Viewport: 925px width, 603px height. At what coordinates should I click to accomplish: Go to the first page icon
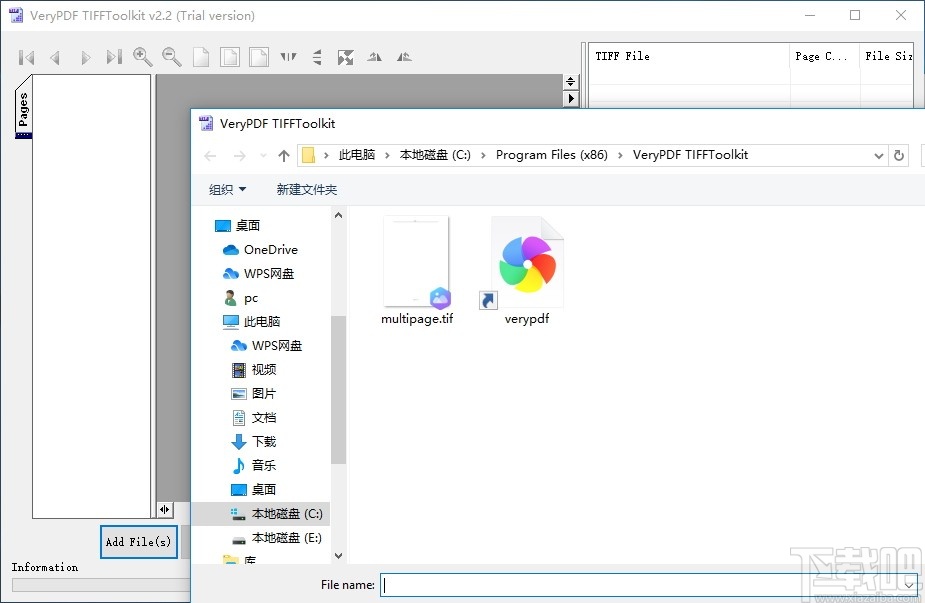tap(26, 57)
